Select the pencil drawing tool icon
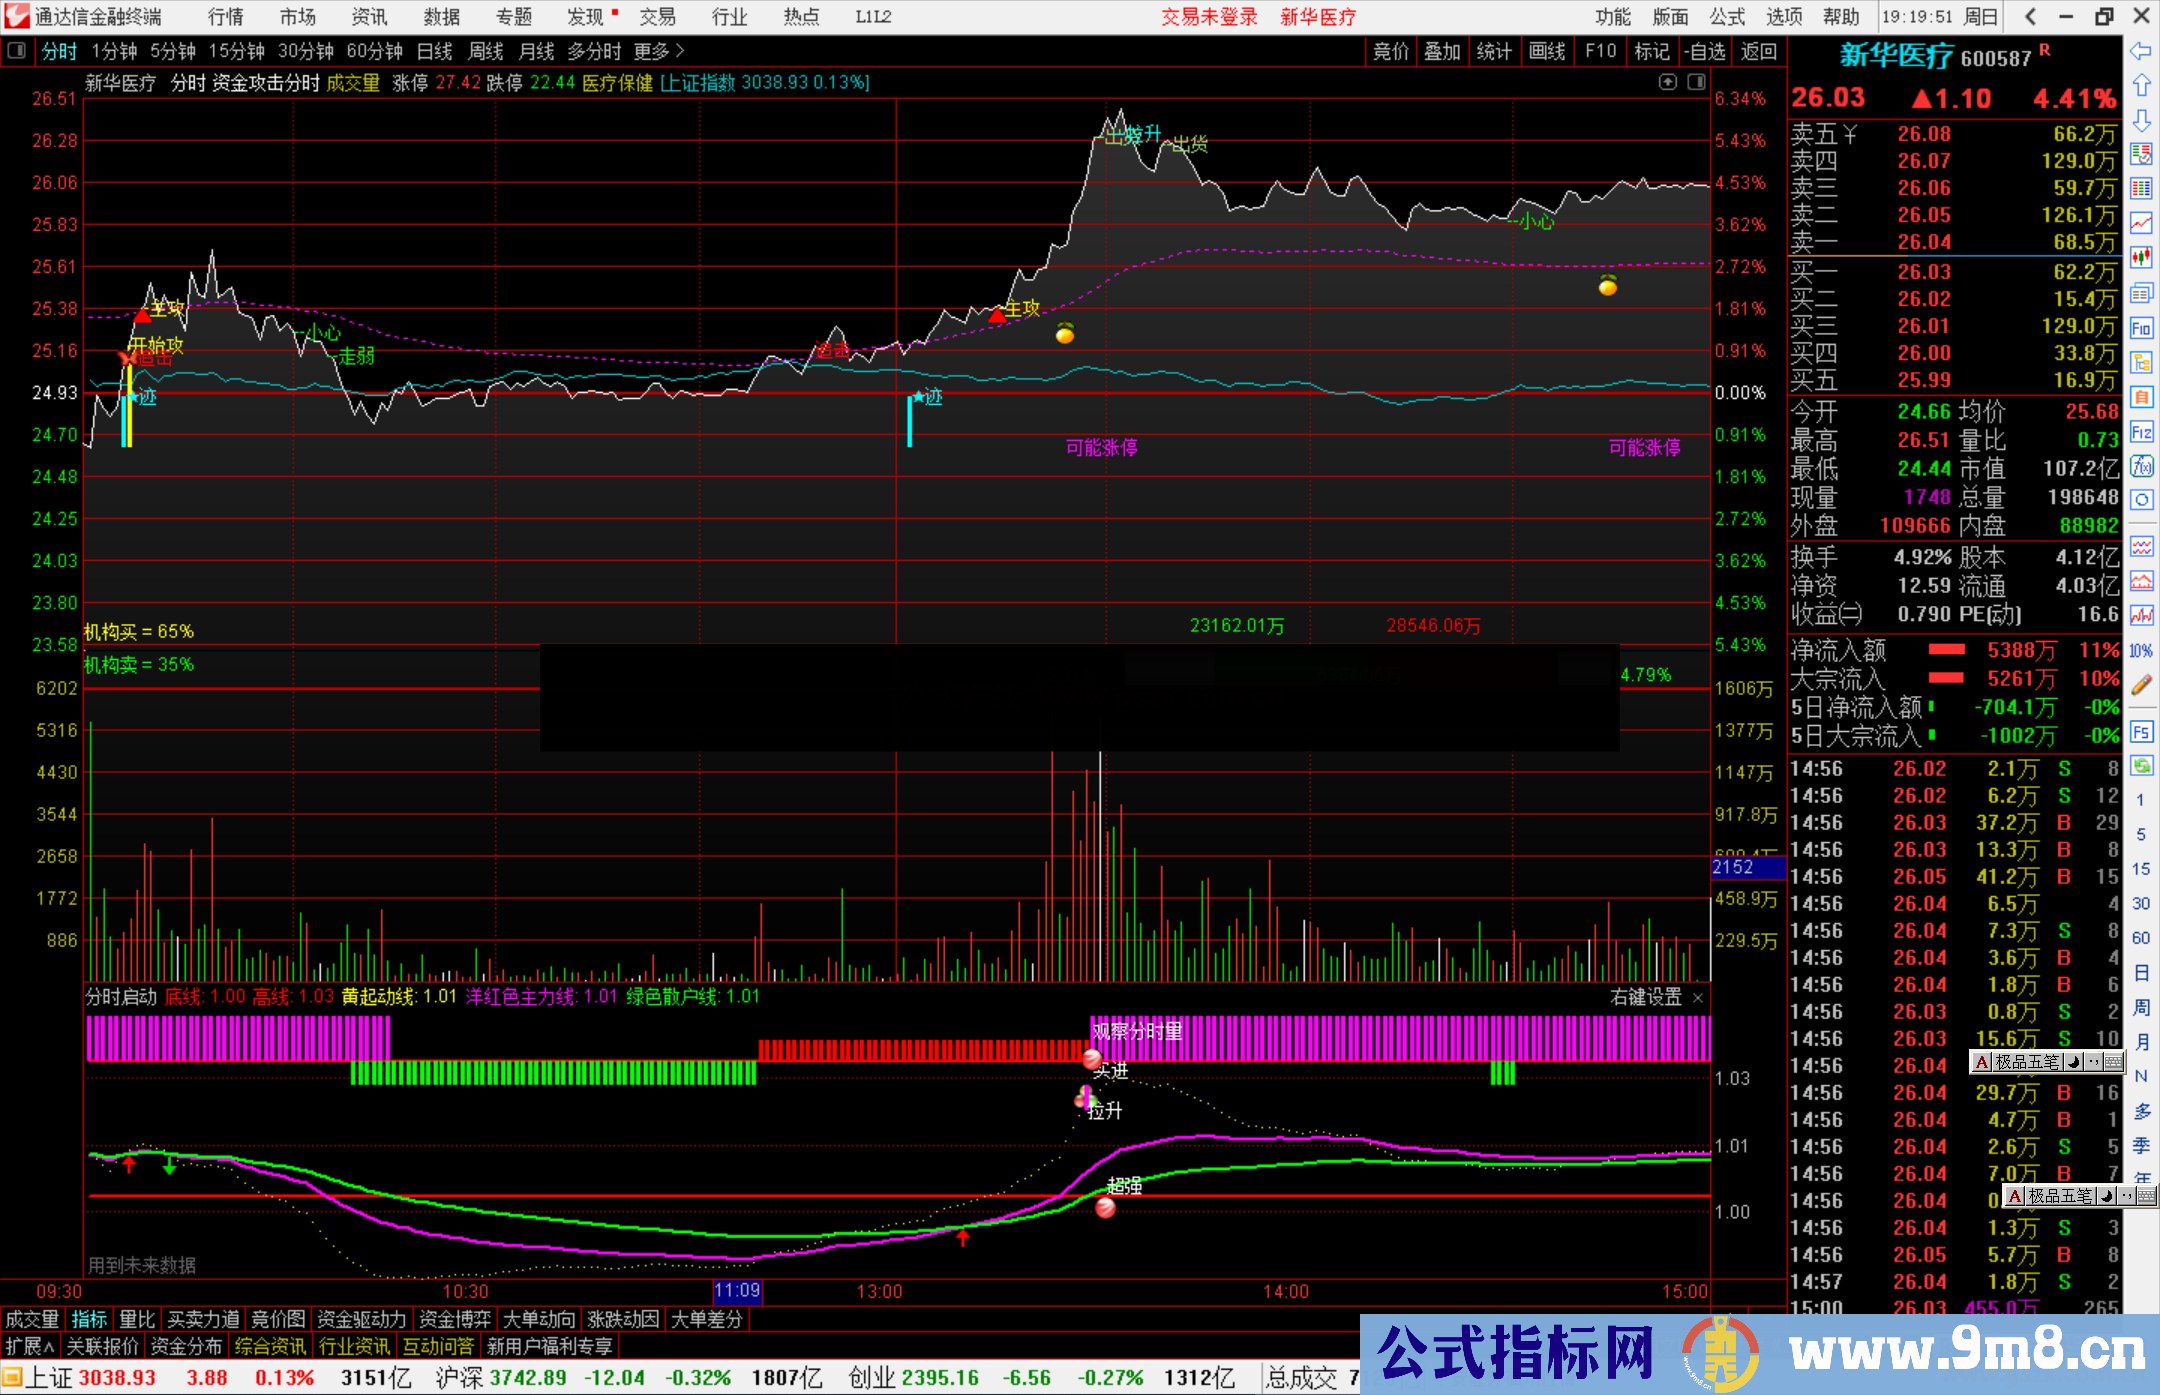Image resolution: width=2160 pixels, height=1395 pixels. 2141,685
